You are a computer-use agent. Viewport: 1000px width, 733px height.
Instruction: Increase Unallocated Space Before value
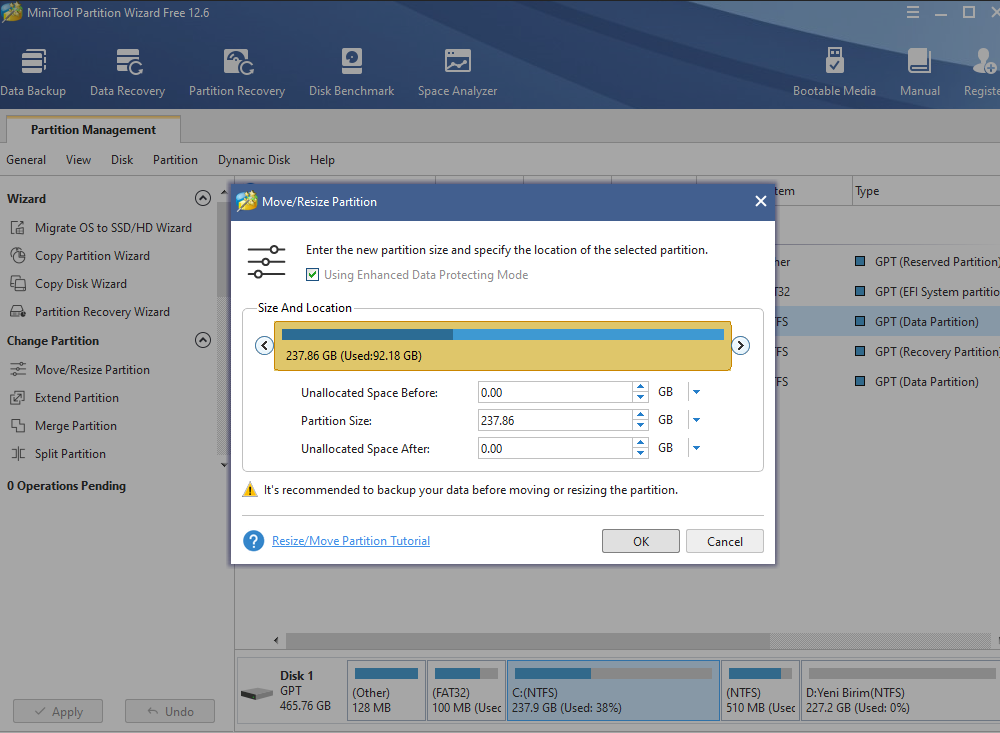pos(640,387)
